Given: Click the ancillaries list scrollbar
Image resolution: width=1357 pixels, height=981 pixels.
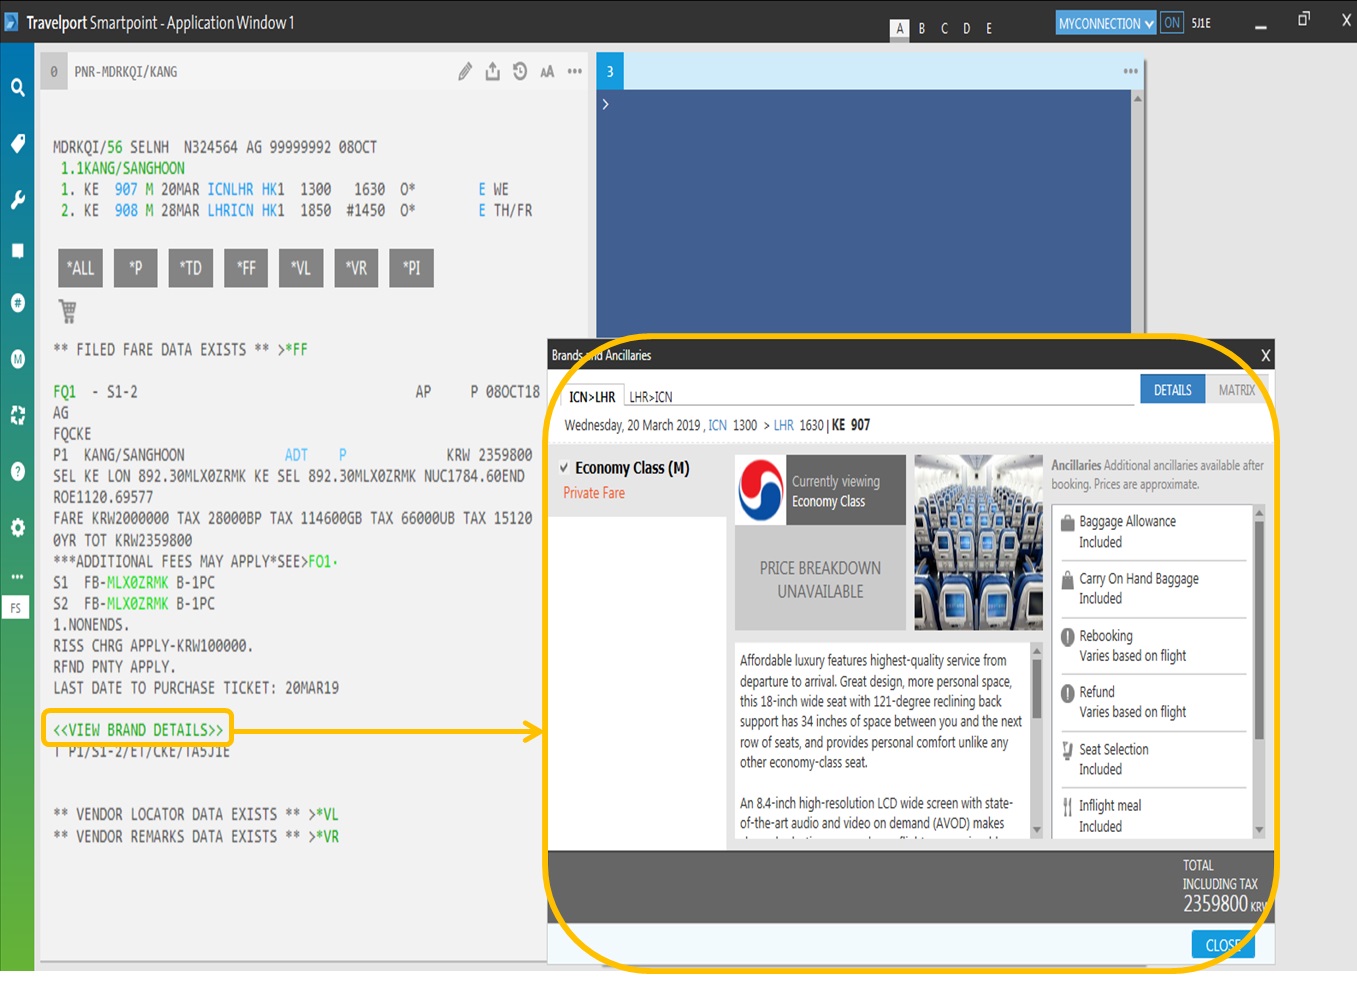Looking at the screenshot, I should pyautogui.click(x=1259, y=671).
